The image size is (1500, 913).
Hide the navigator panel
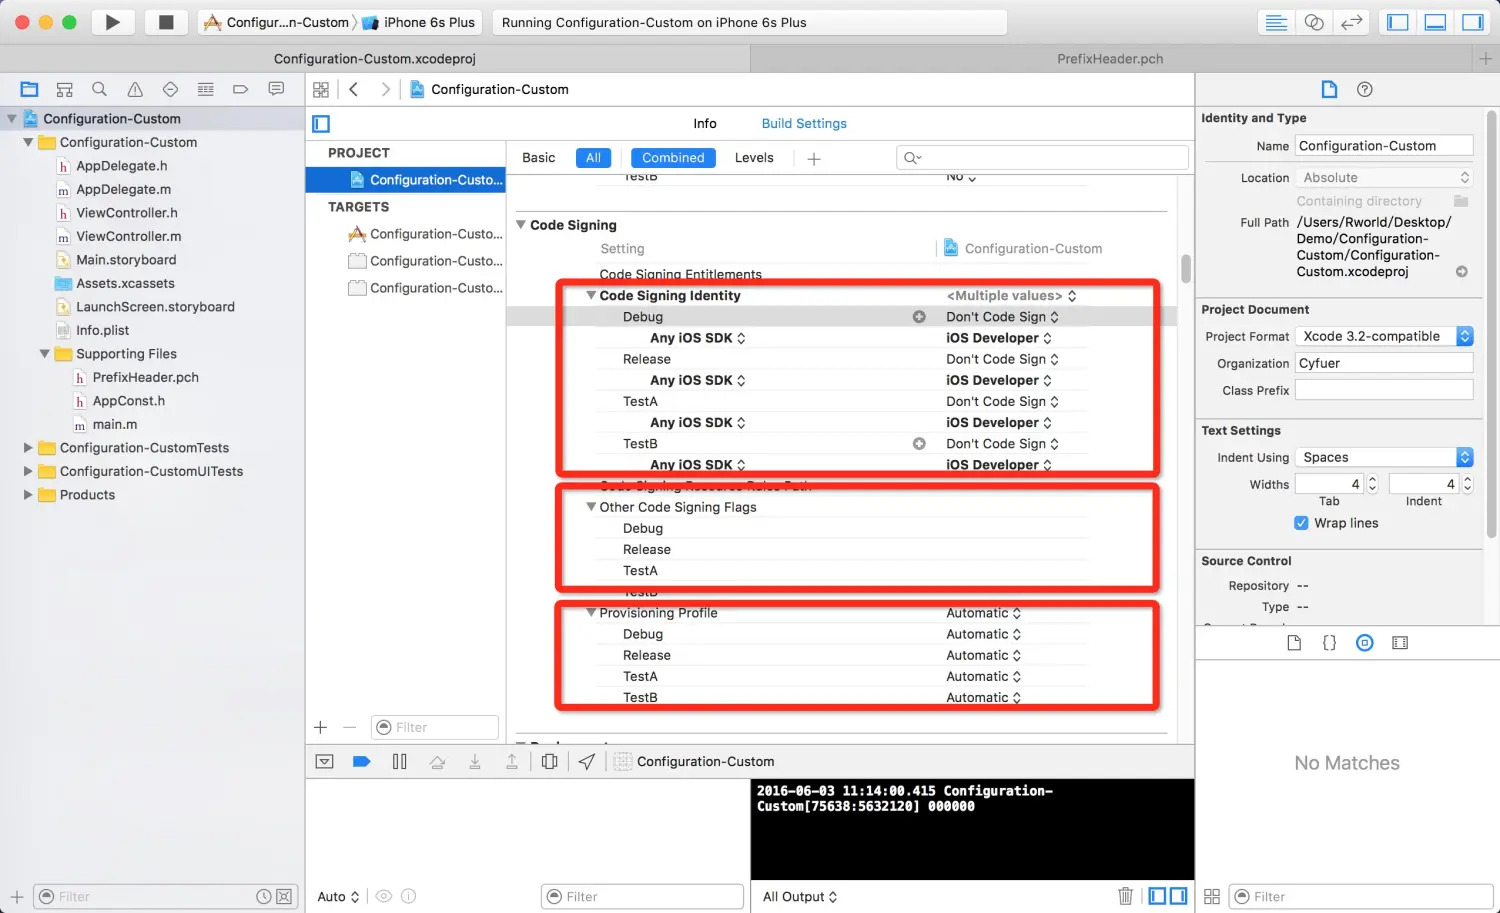[x=1398, y=22]
